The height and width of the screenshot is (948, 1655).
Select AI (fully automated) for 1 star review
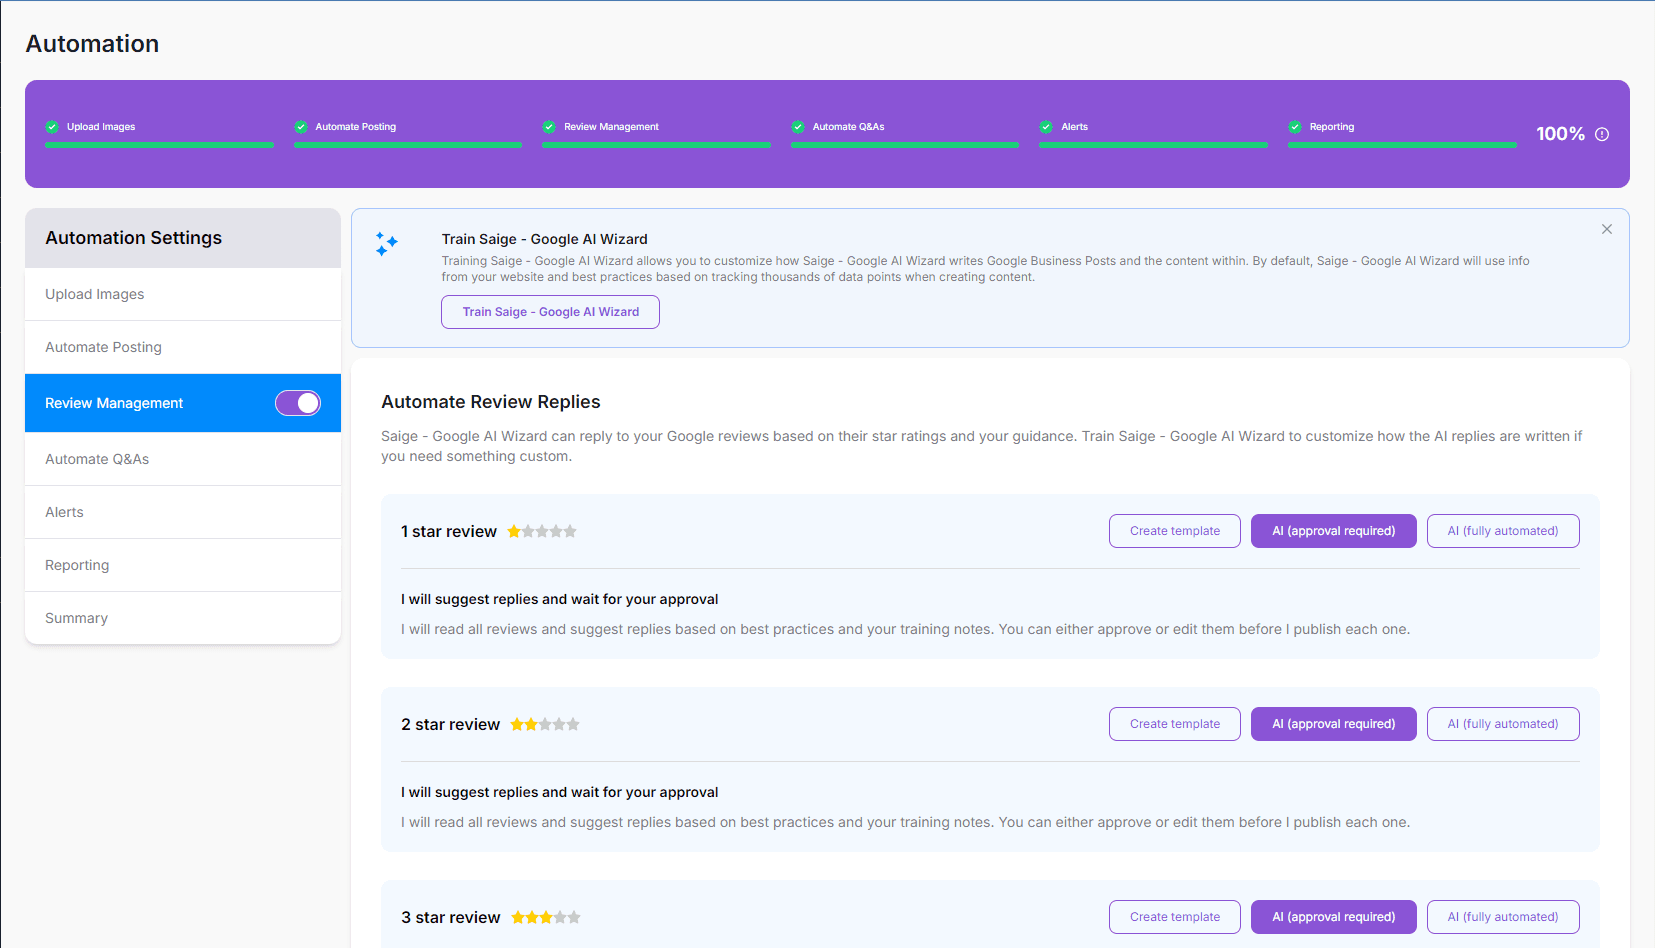[1503, 531]
